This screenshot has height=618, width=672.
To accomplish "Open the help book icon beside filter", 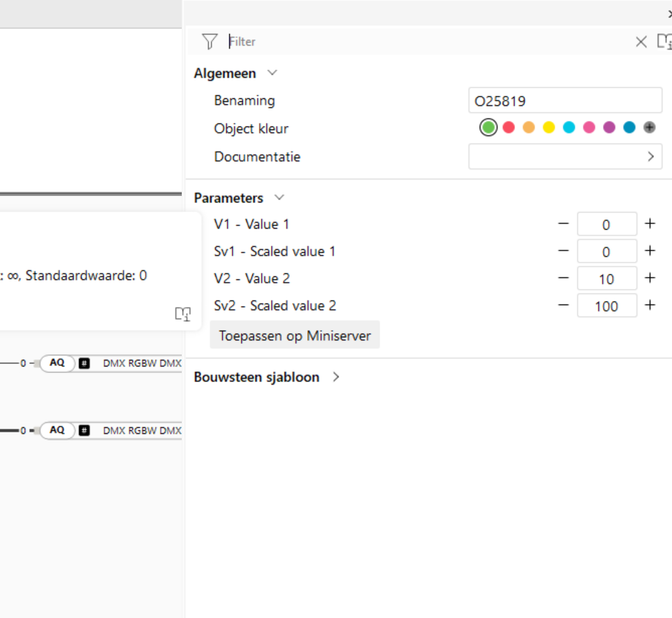I will pos(664,42).
